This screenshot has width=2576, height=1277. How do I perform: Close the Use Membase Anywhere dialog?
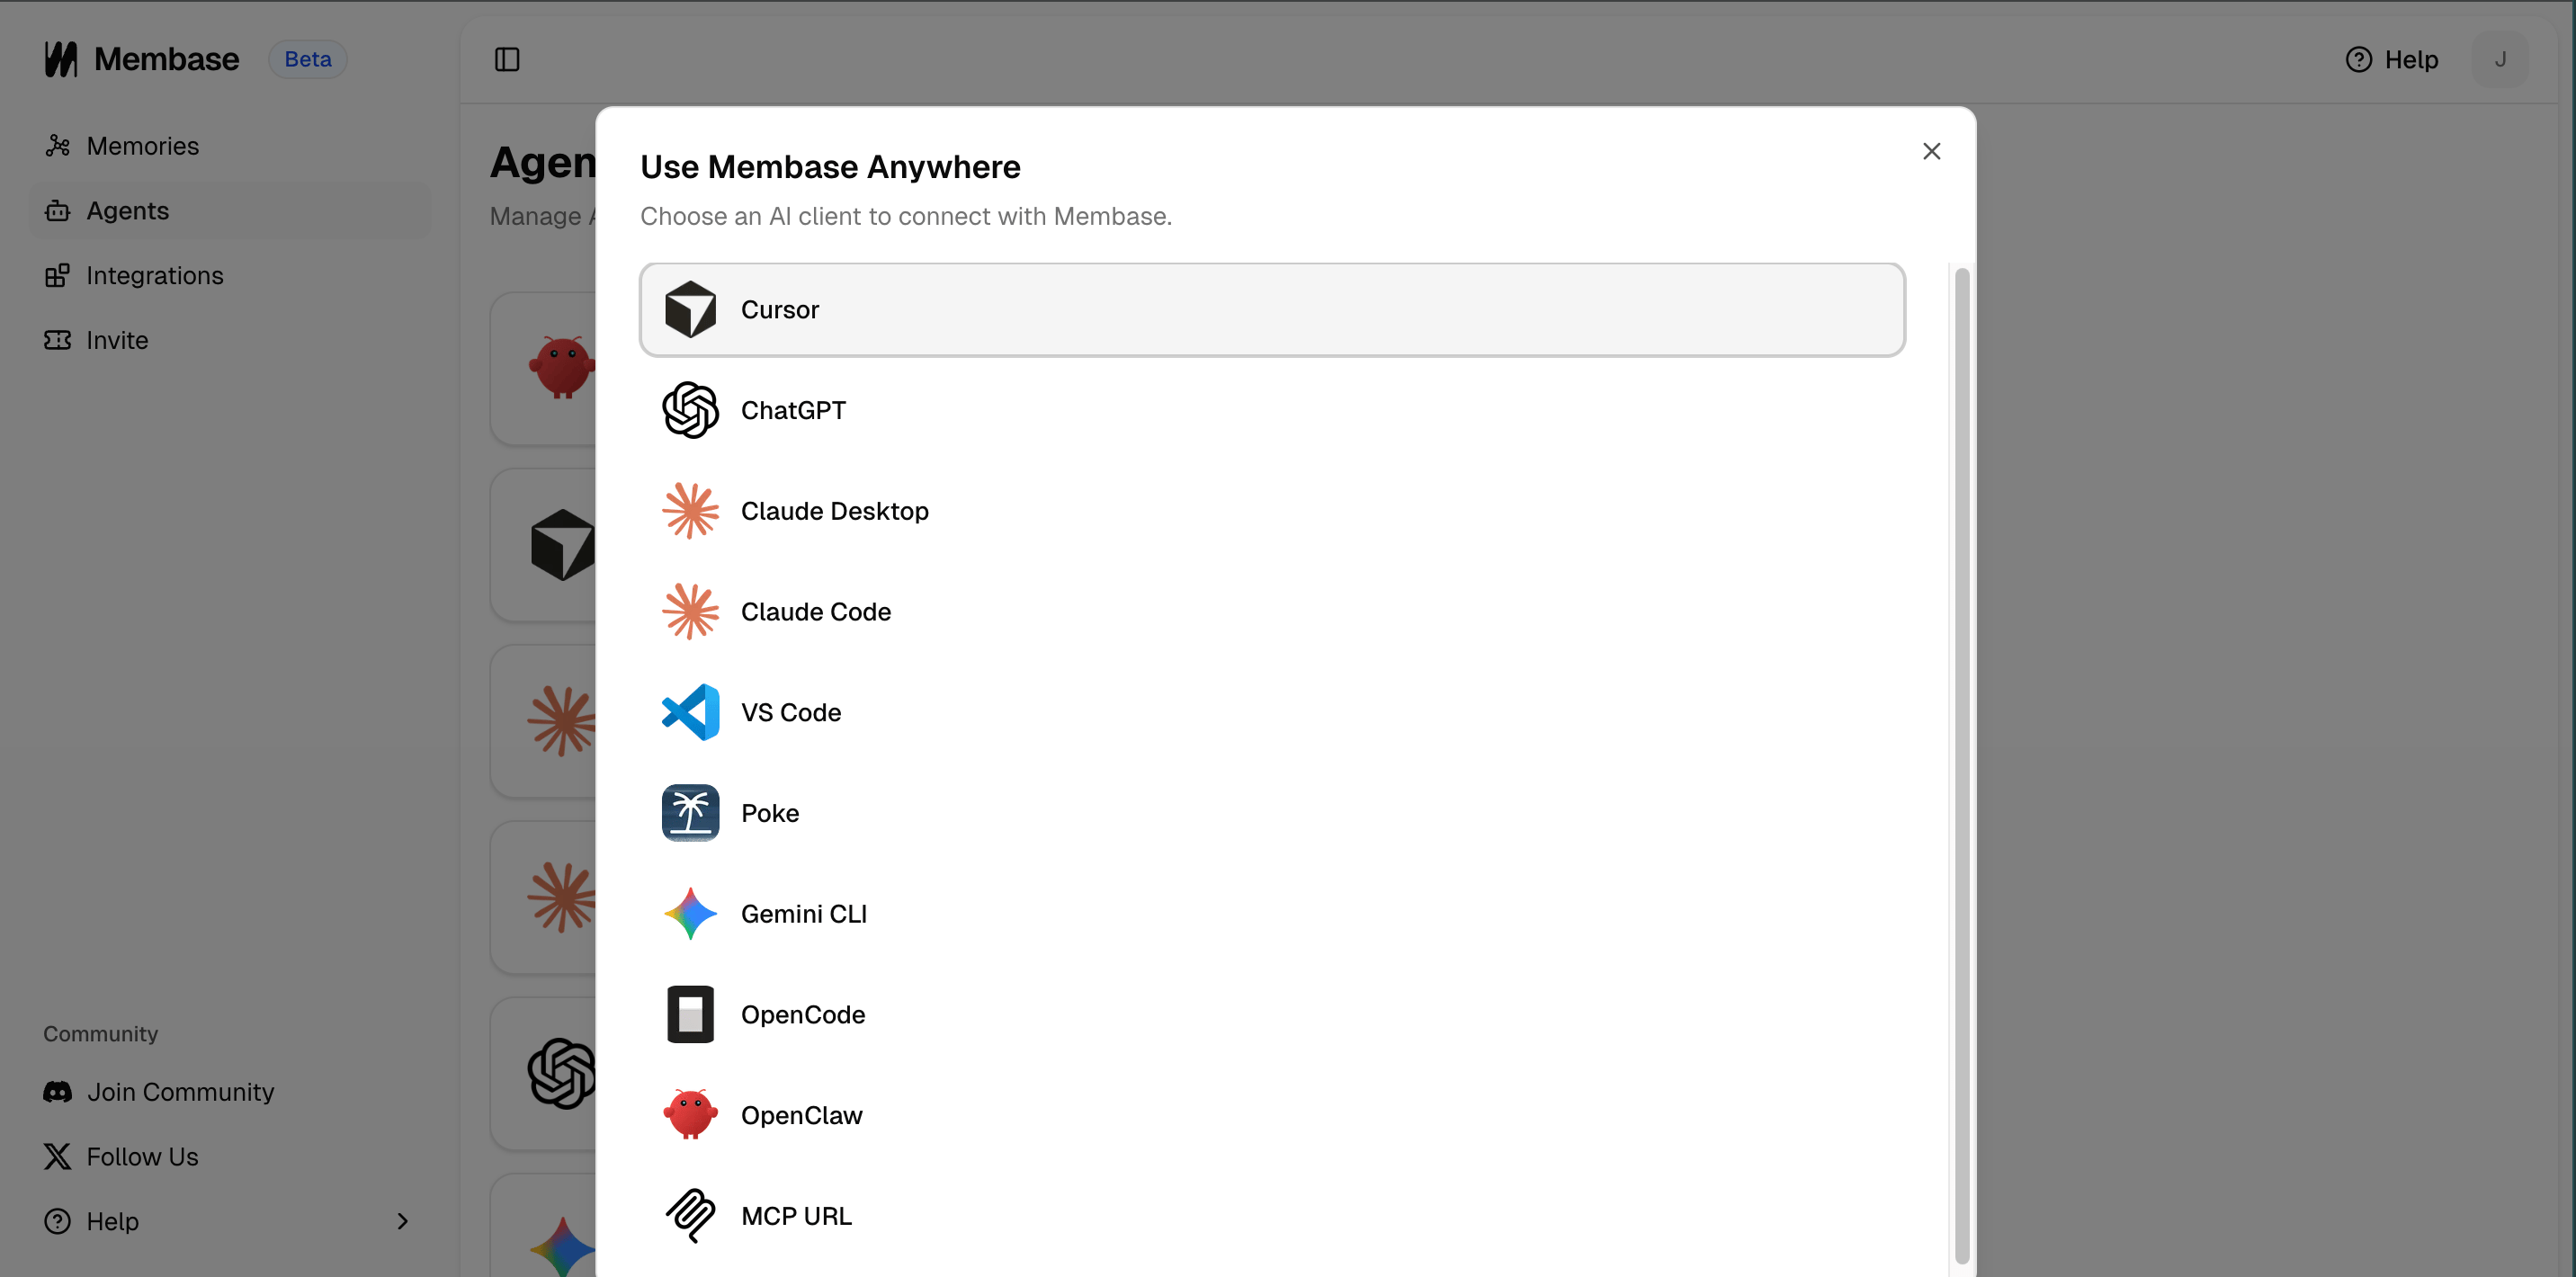pyautogui.click(x=1931, y=151)
